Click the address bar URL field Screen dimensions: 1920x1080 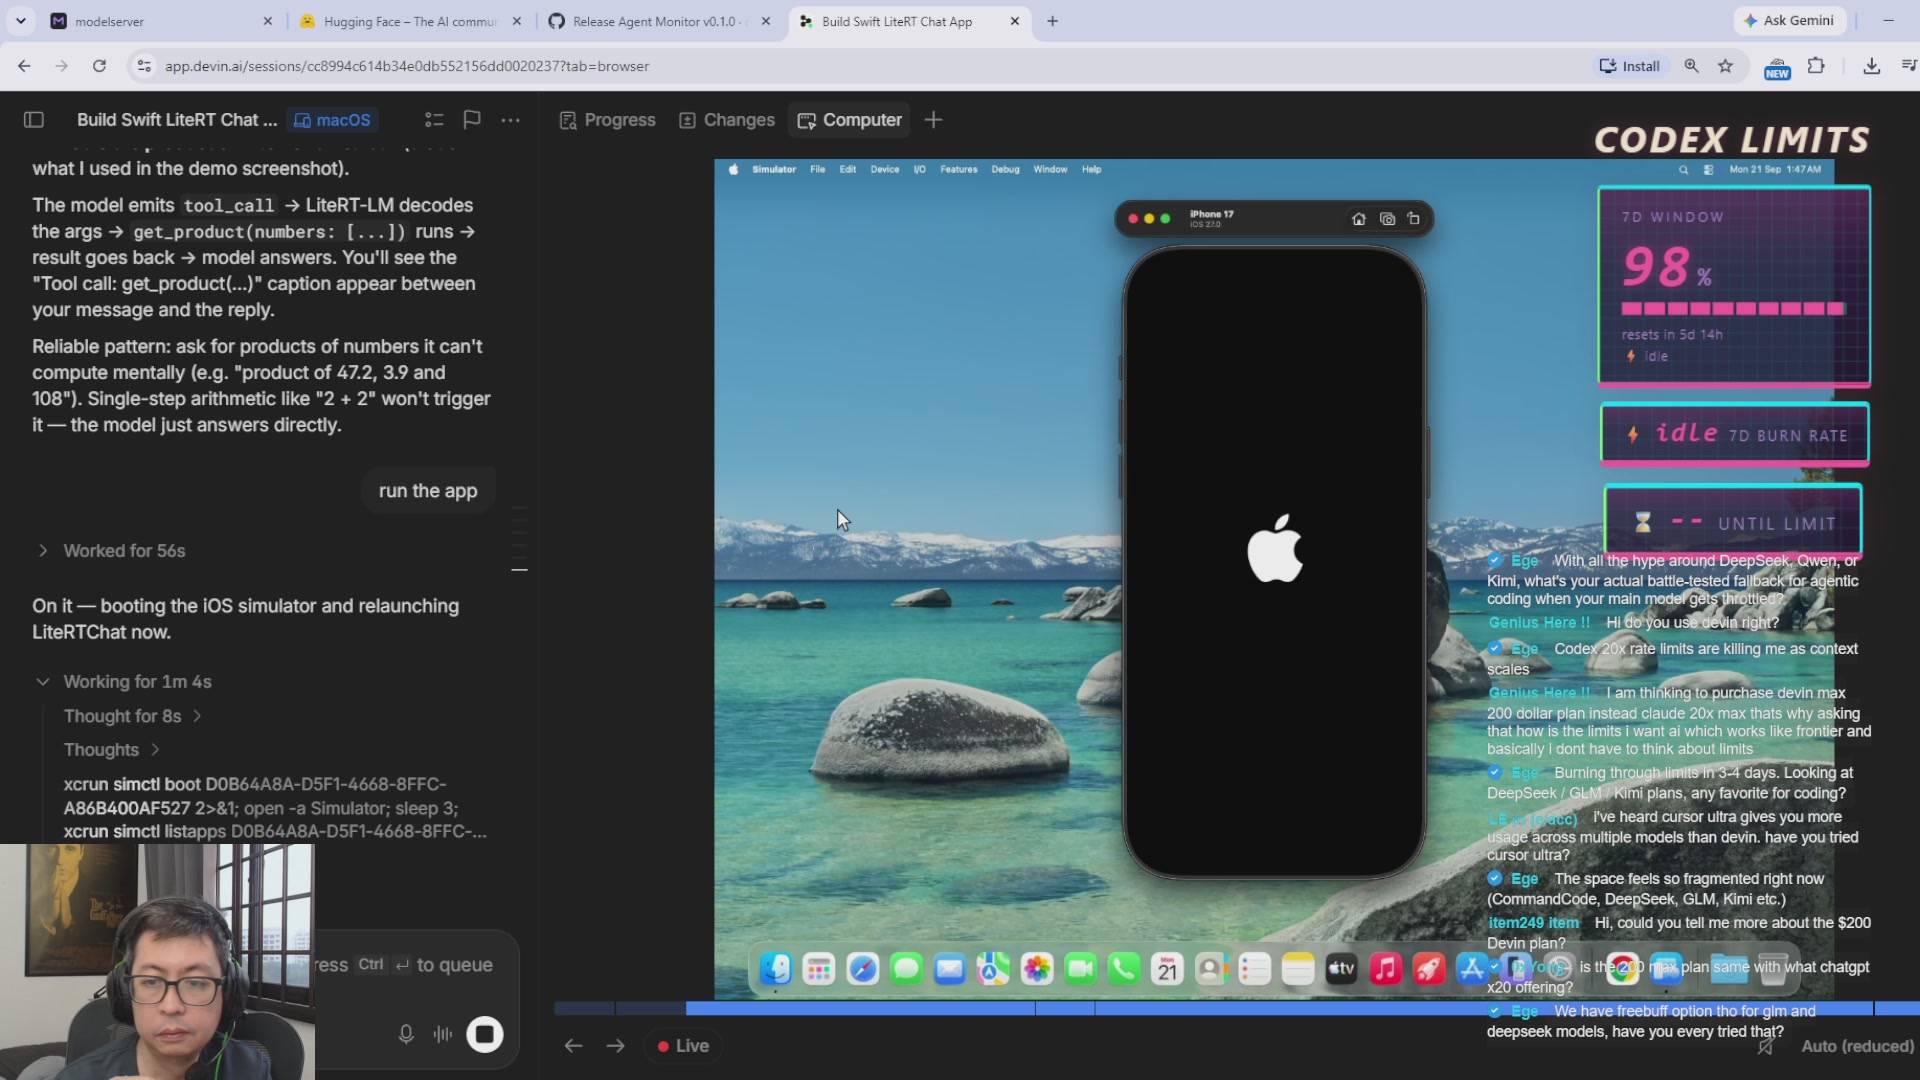click(860, 66)
